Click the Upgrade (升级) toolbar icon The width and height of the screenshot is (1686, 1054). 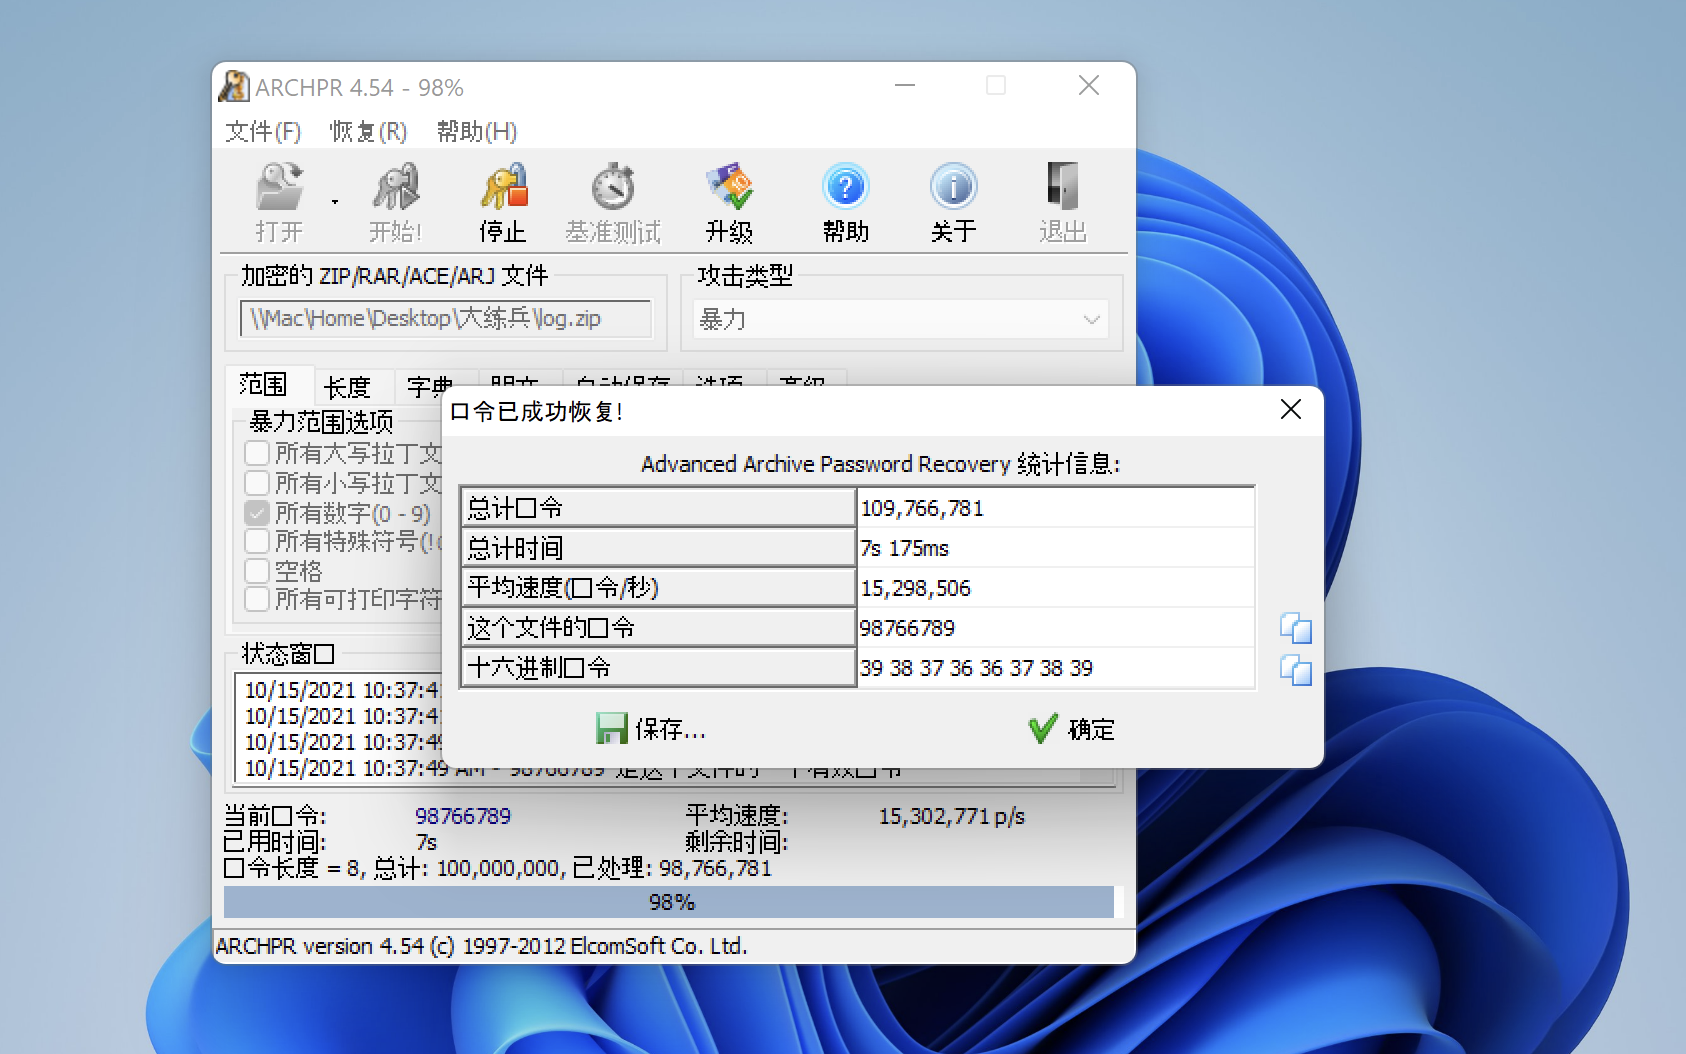(729, 188)
